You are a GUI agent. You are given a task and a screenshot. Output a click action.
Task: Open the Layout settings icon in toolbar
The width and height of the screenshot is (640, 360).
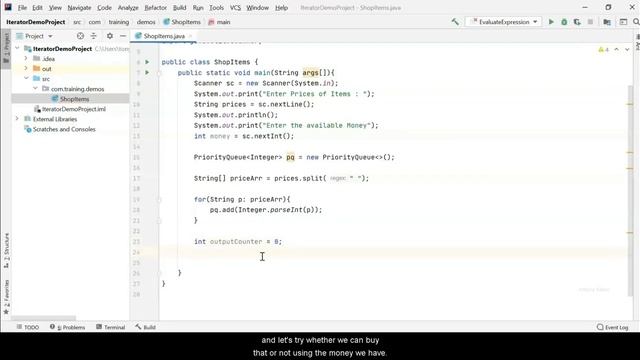point(623,22)
